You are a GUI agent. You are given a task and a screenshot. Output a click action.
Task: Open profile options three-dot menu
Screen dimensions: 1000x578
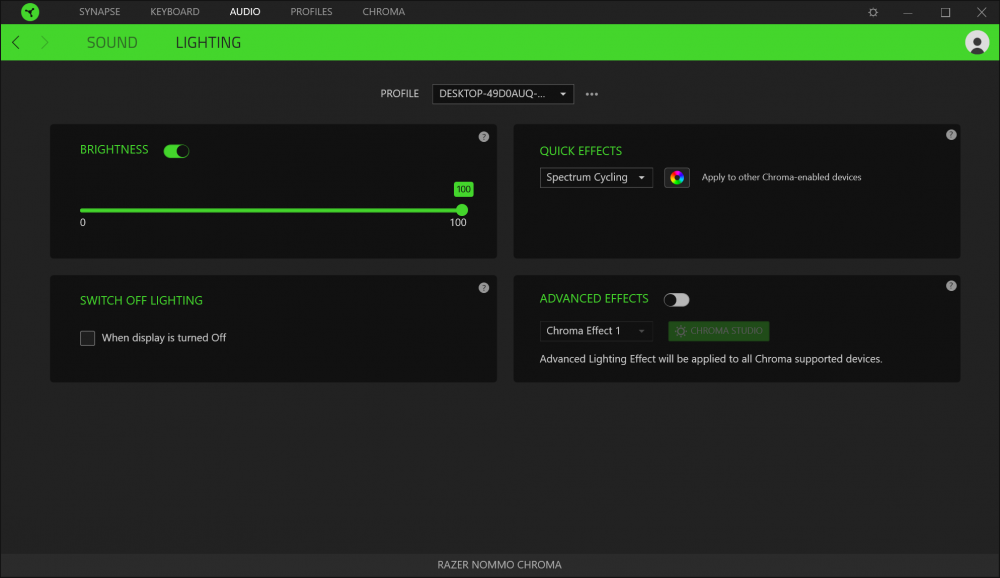click(592, 94)
